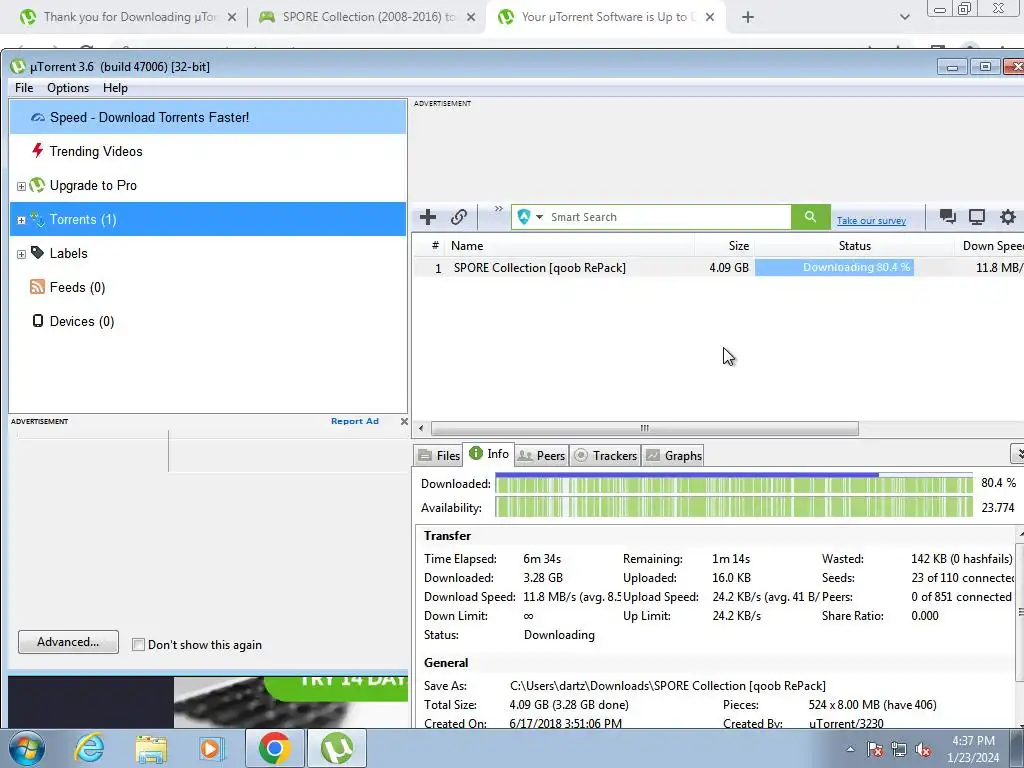Click the Availability pieces bar
Image resolution: width=1024 pixels, height=768 pixels.
(733, 507)
